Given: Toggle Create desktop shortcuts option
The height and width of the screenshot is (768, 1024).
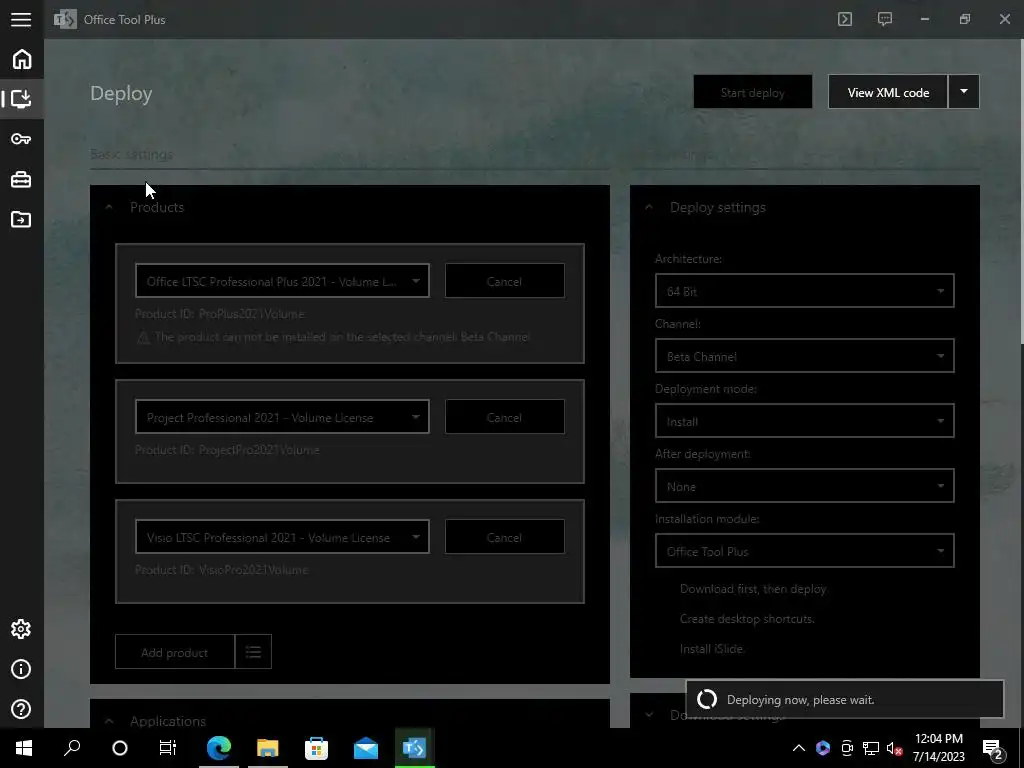Looking at the screenshot, I should (747, 619).
